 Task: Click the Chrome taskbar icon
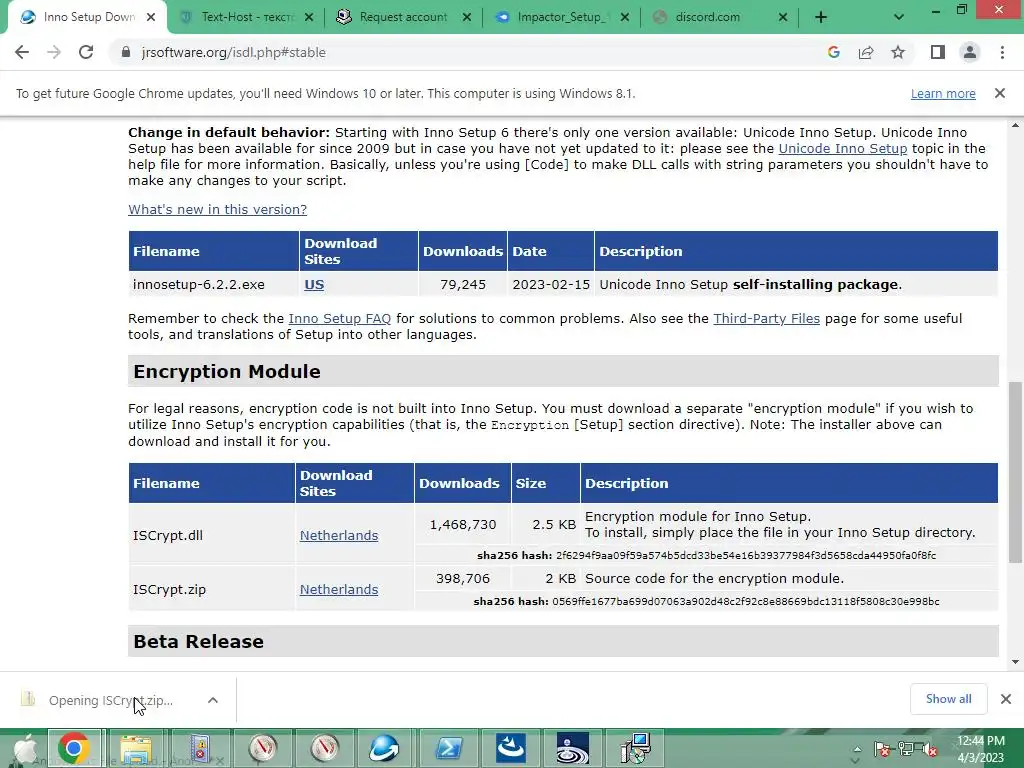(x=74, y=748)
